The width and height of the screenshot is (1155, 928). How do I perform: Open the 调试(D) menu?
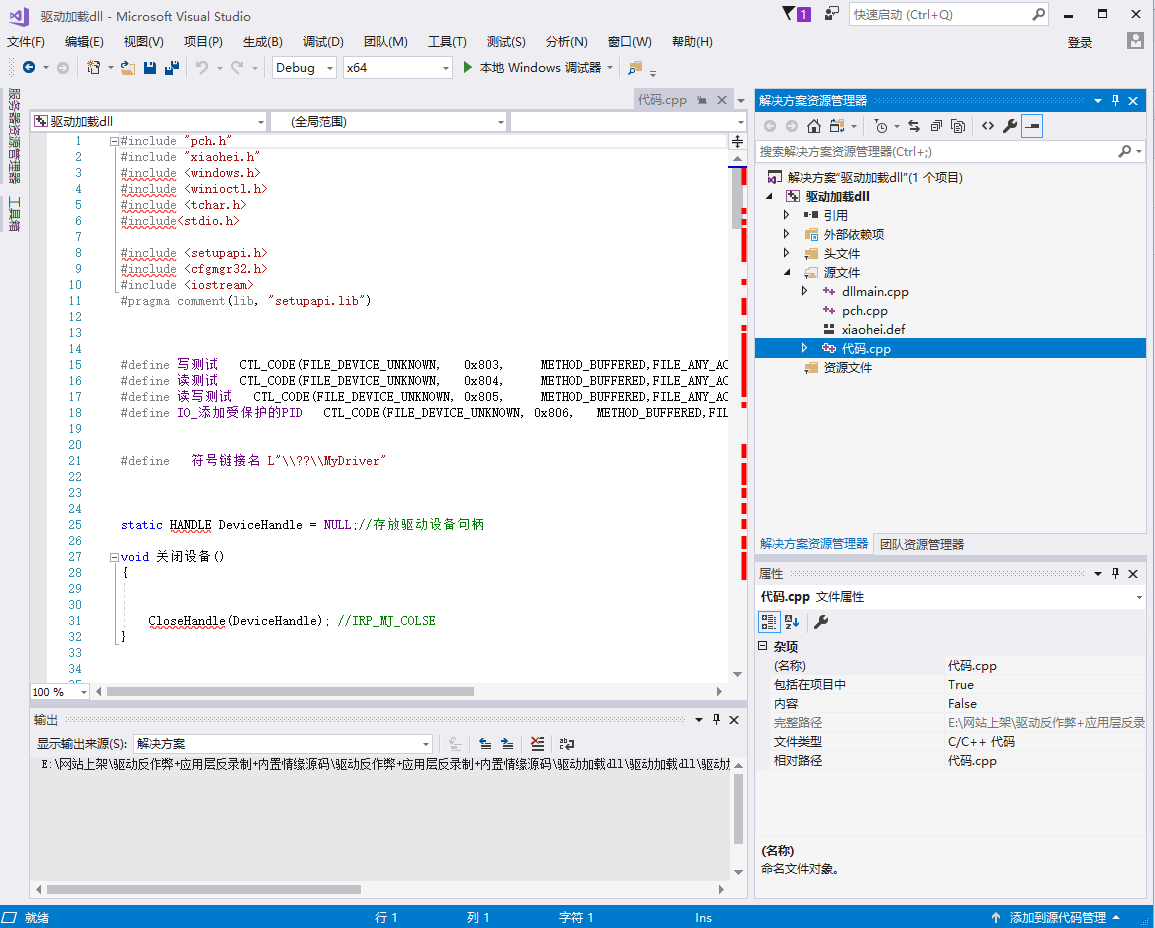pyautogui.click(x=323, y=42)
